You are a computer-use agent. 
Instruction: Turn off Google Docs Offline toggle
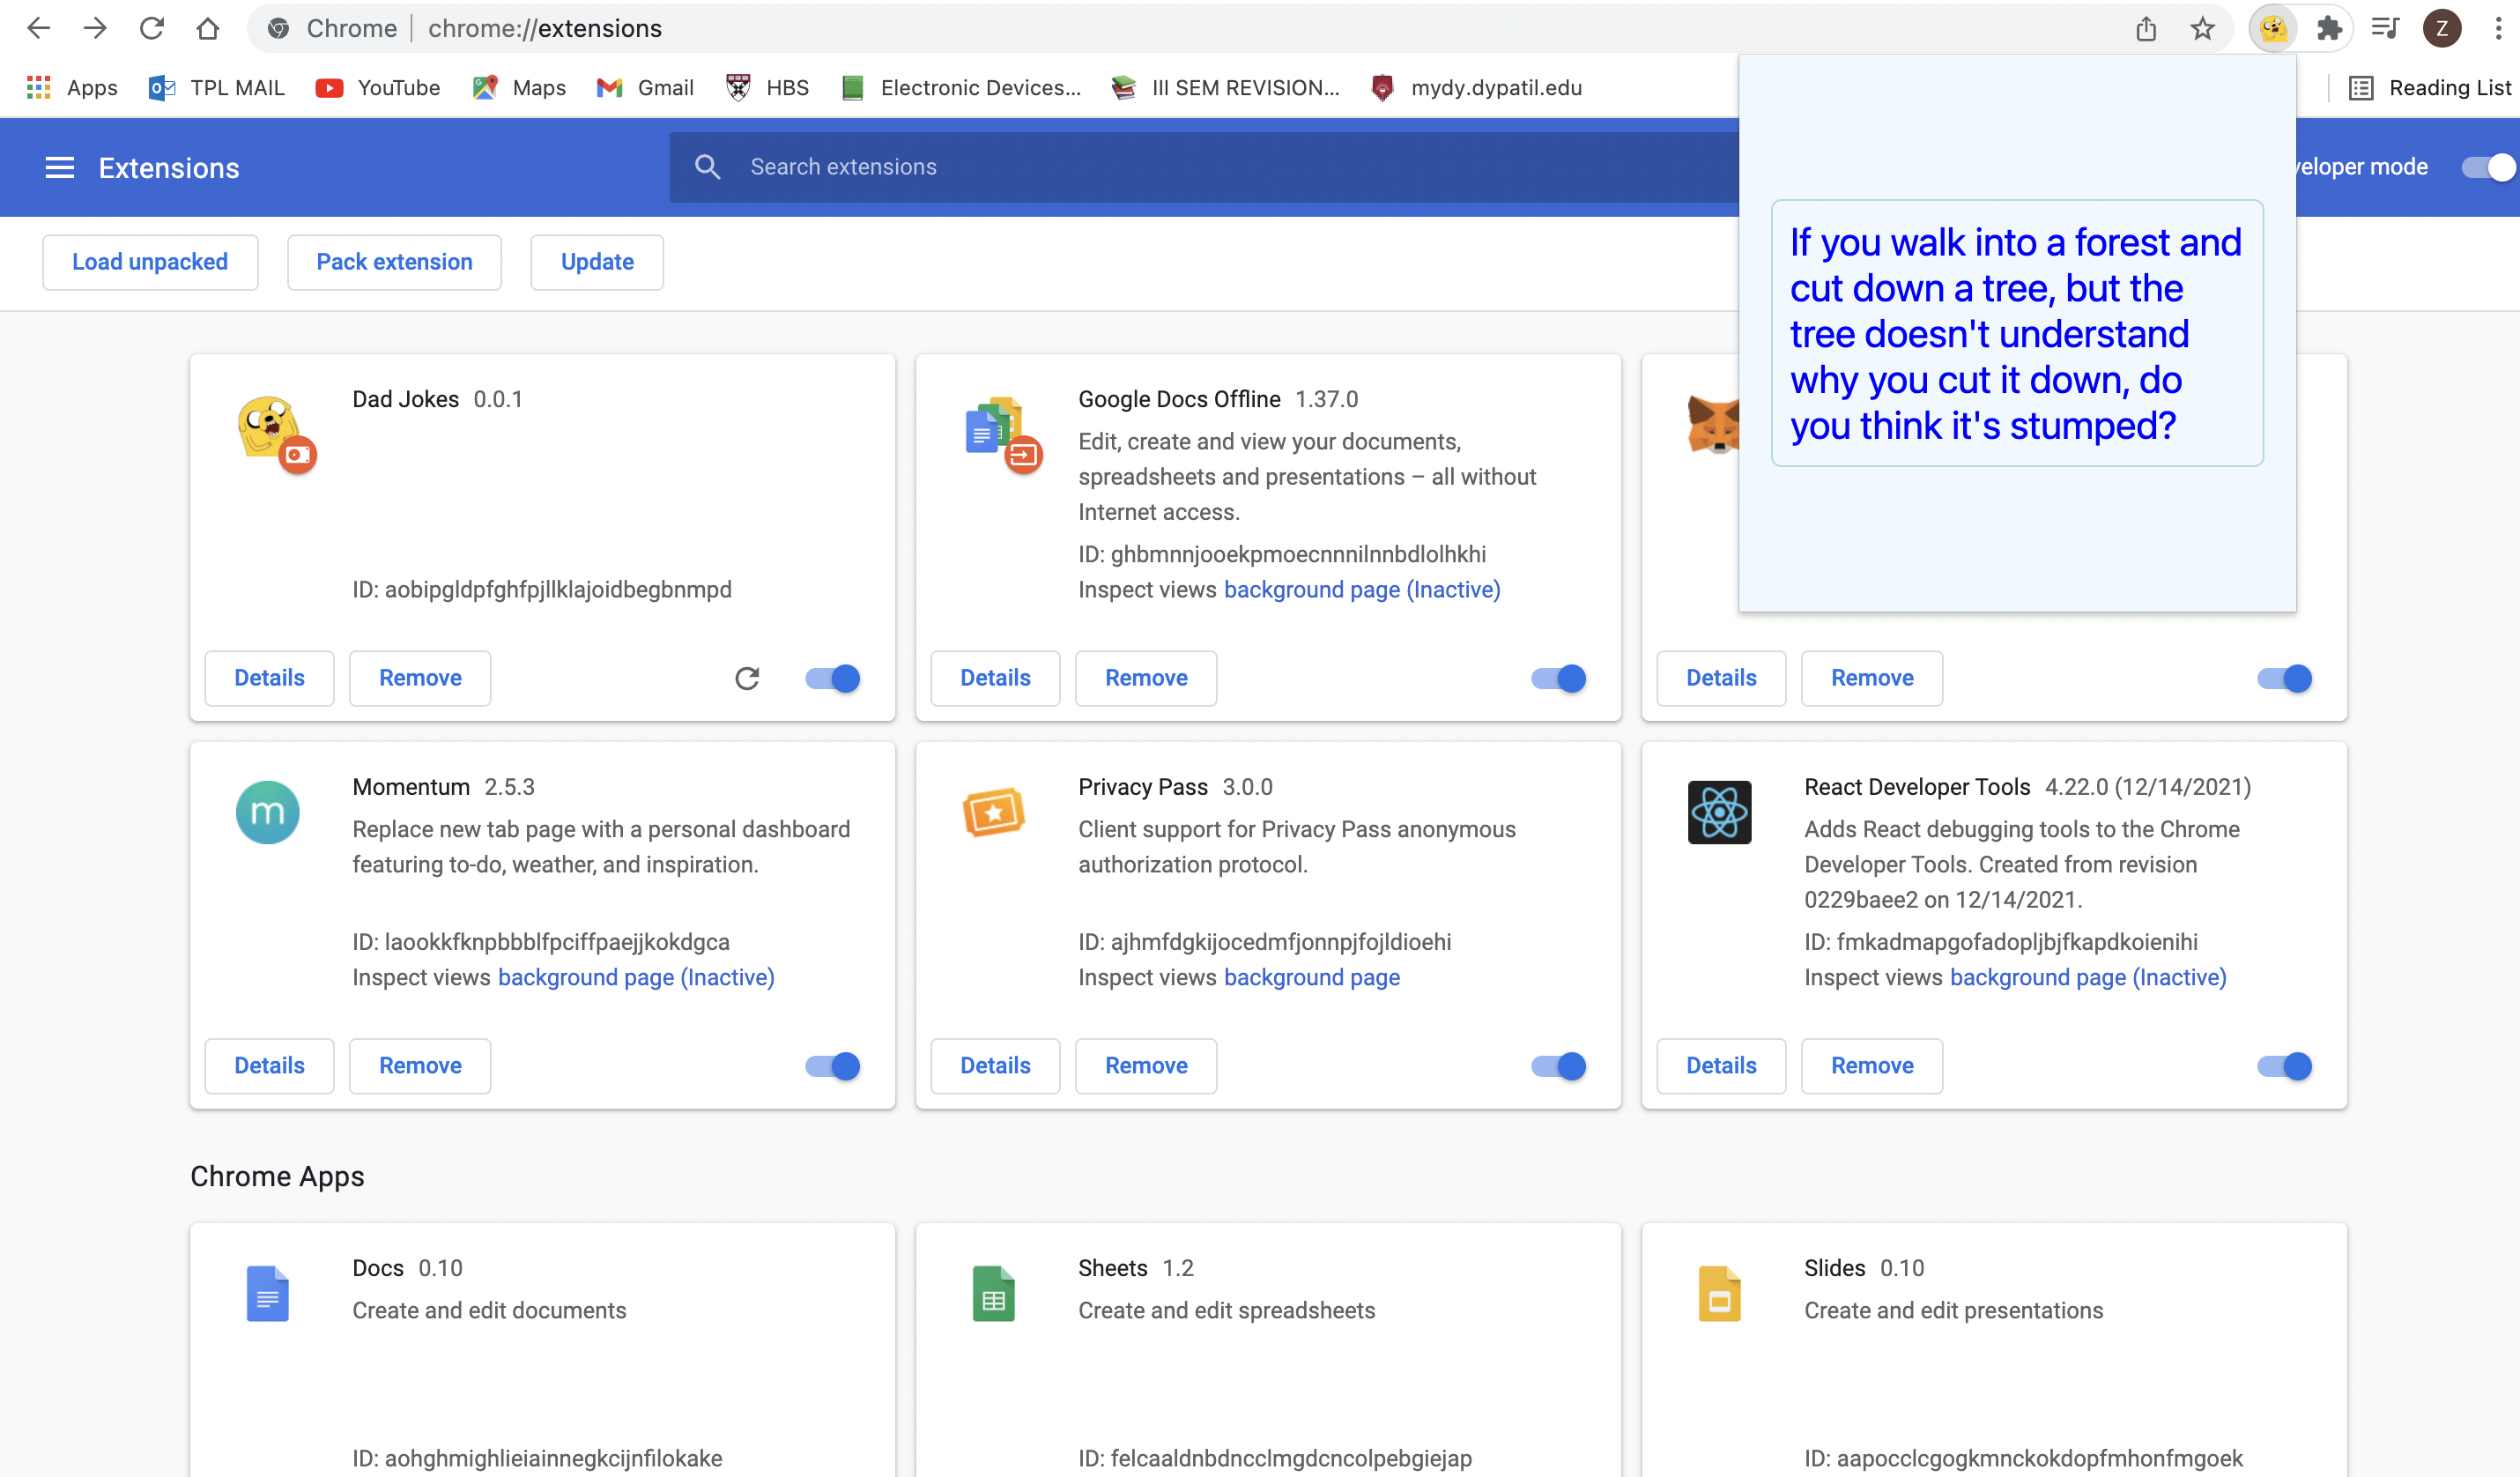(x=1558, y=678)
